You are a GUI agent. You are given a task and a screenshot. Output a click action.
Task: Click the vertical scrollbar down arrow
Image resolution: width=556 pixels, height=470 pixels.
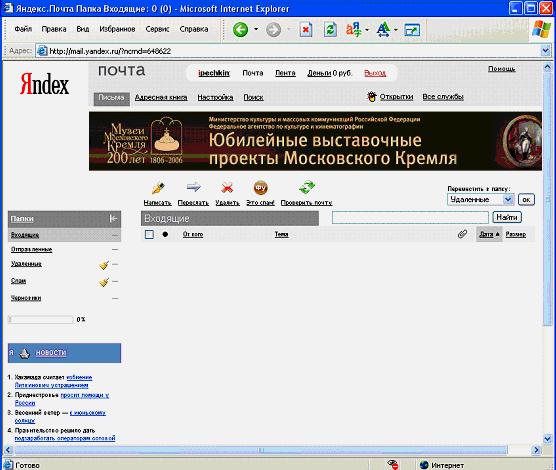point(547,439)
